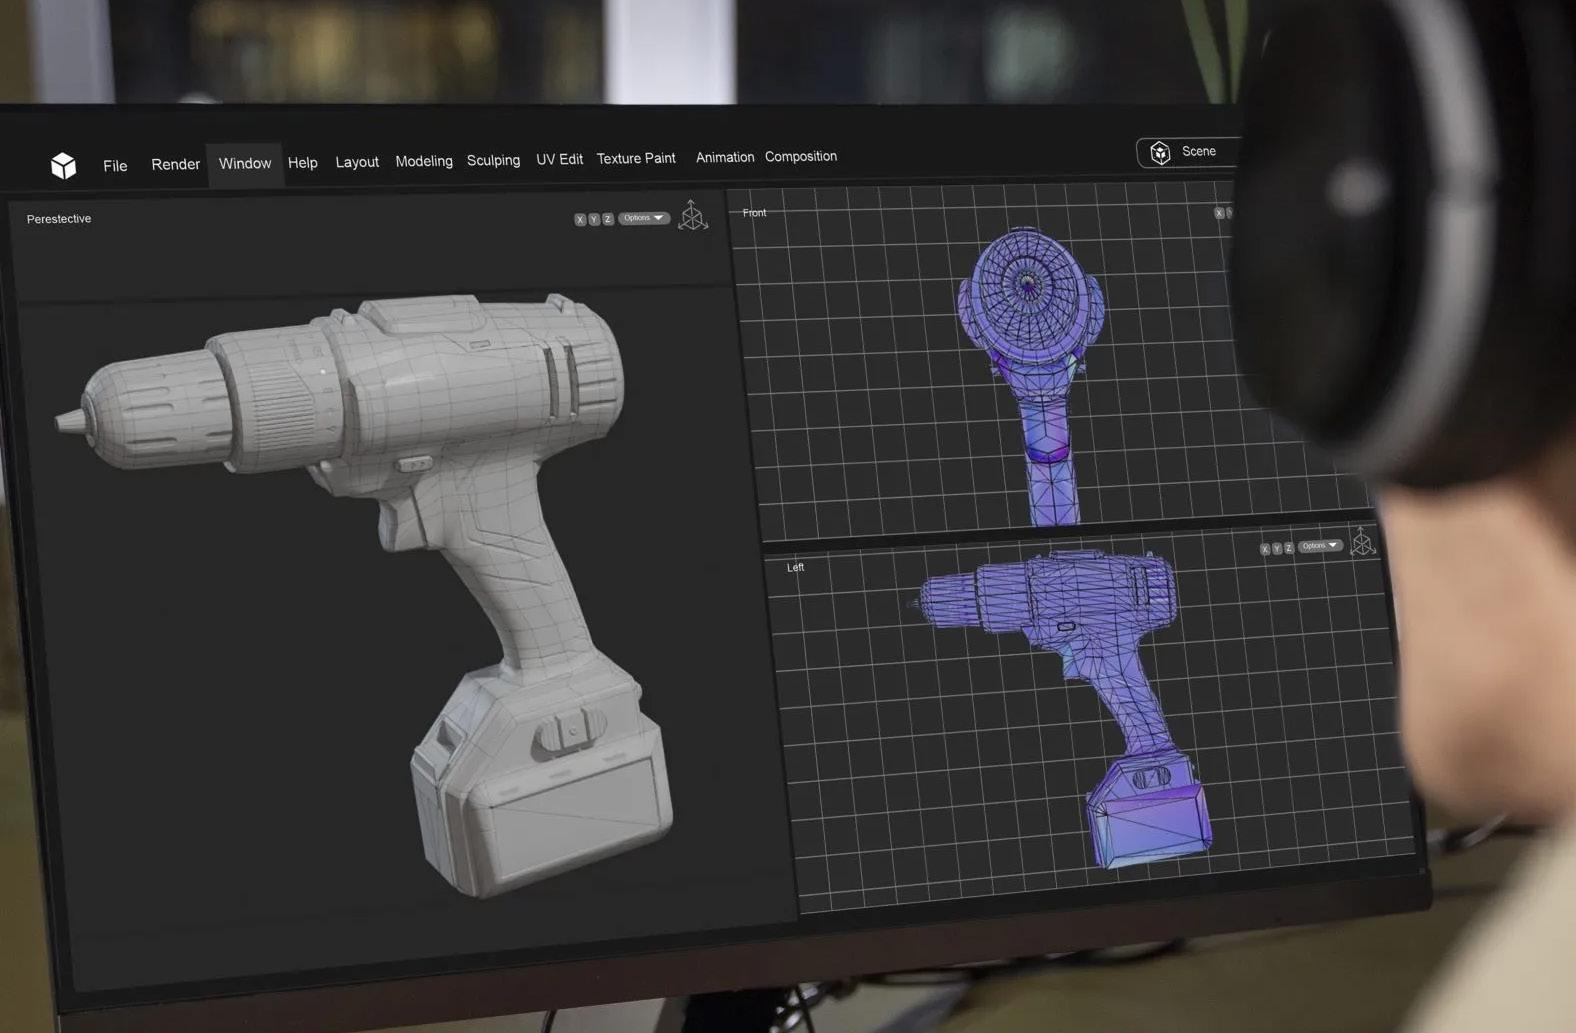
Task: Switch to the Modeling workspace tab
Action: 424,161
